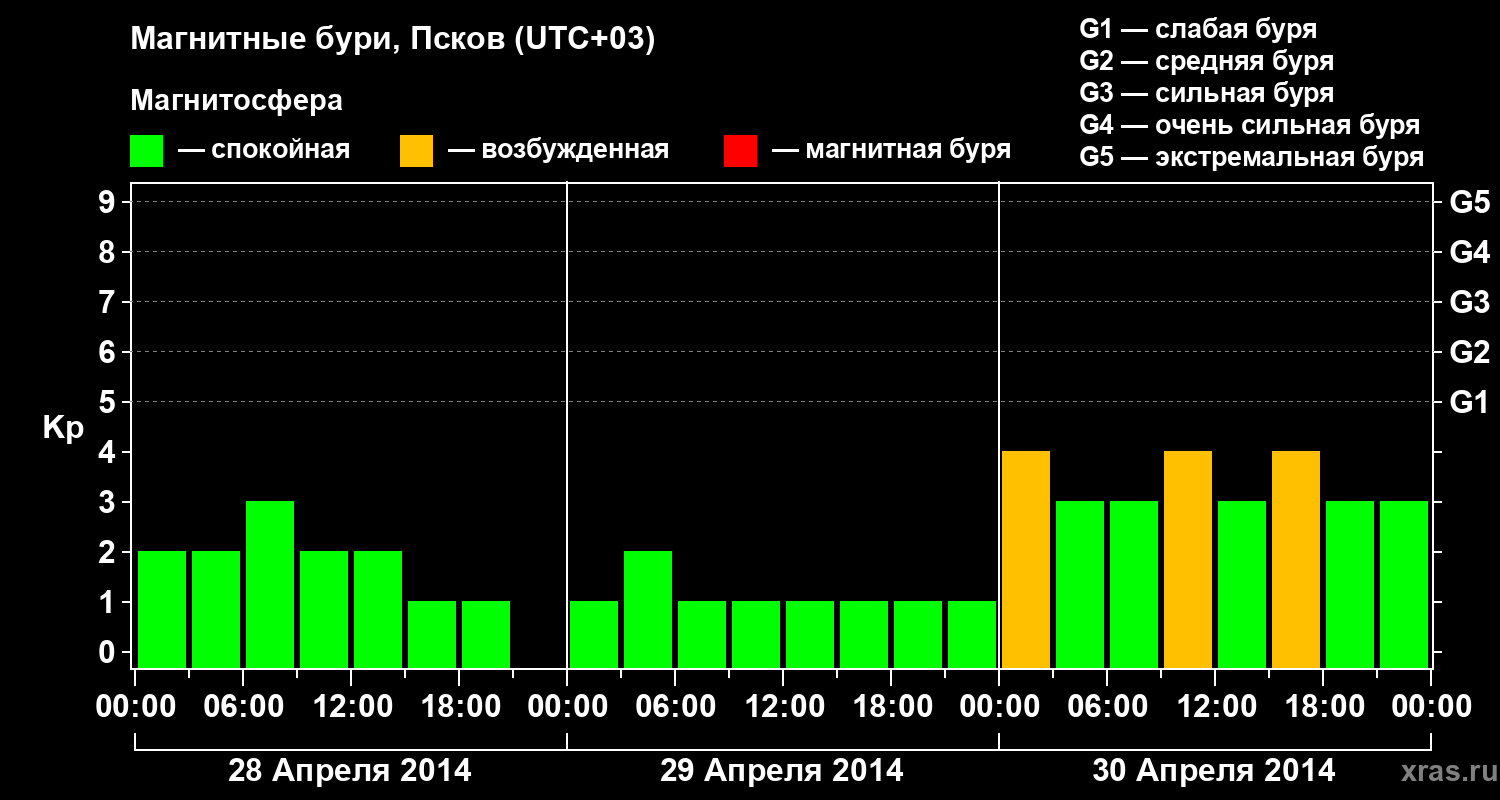Click the green bar after 12:00 on 30 April
Image resolution: width=1500 pixels, height=800 pixels.
click(x=1242, y=584)
